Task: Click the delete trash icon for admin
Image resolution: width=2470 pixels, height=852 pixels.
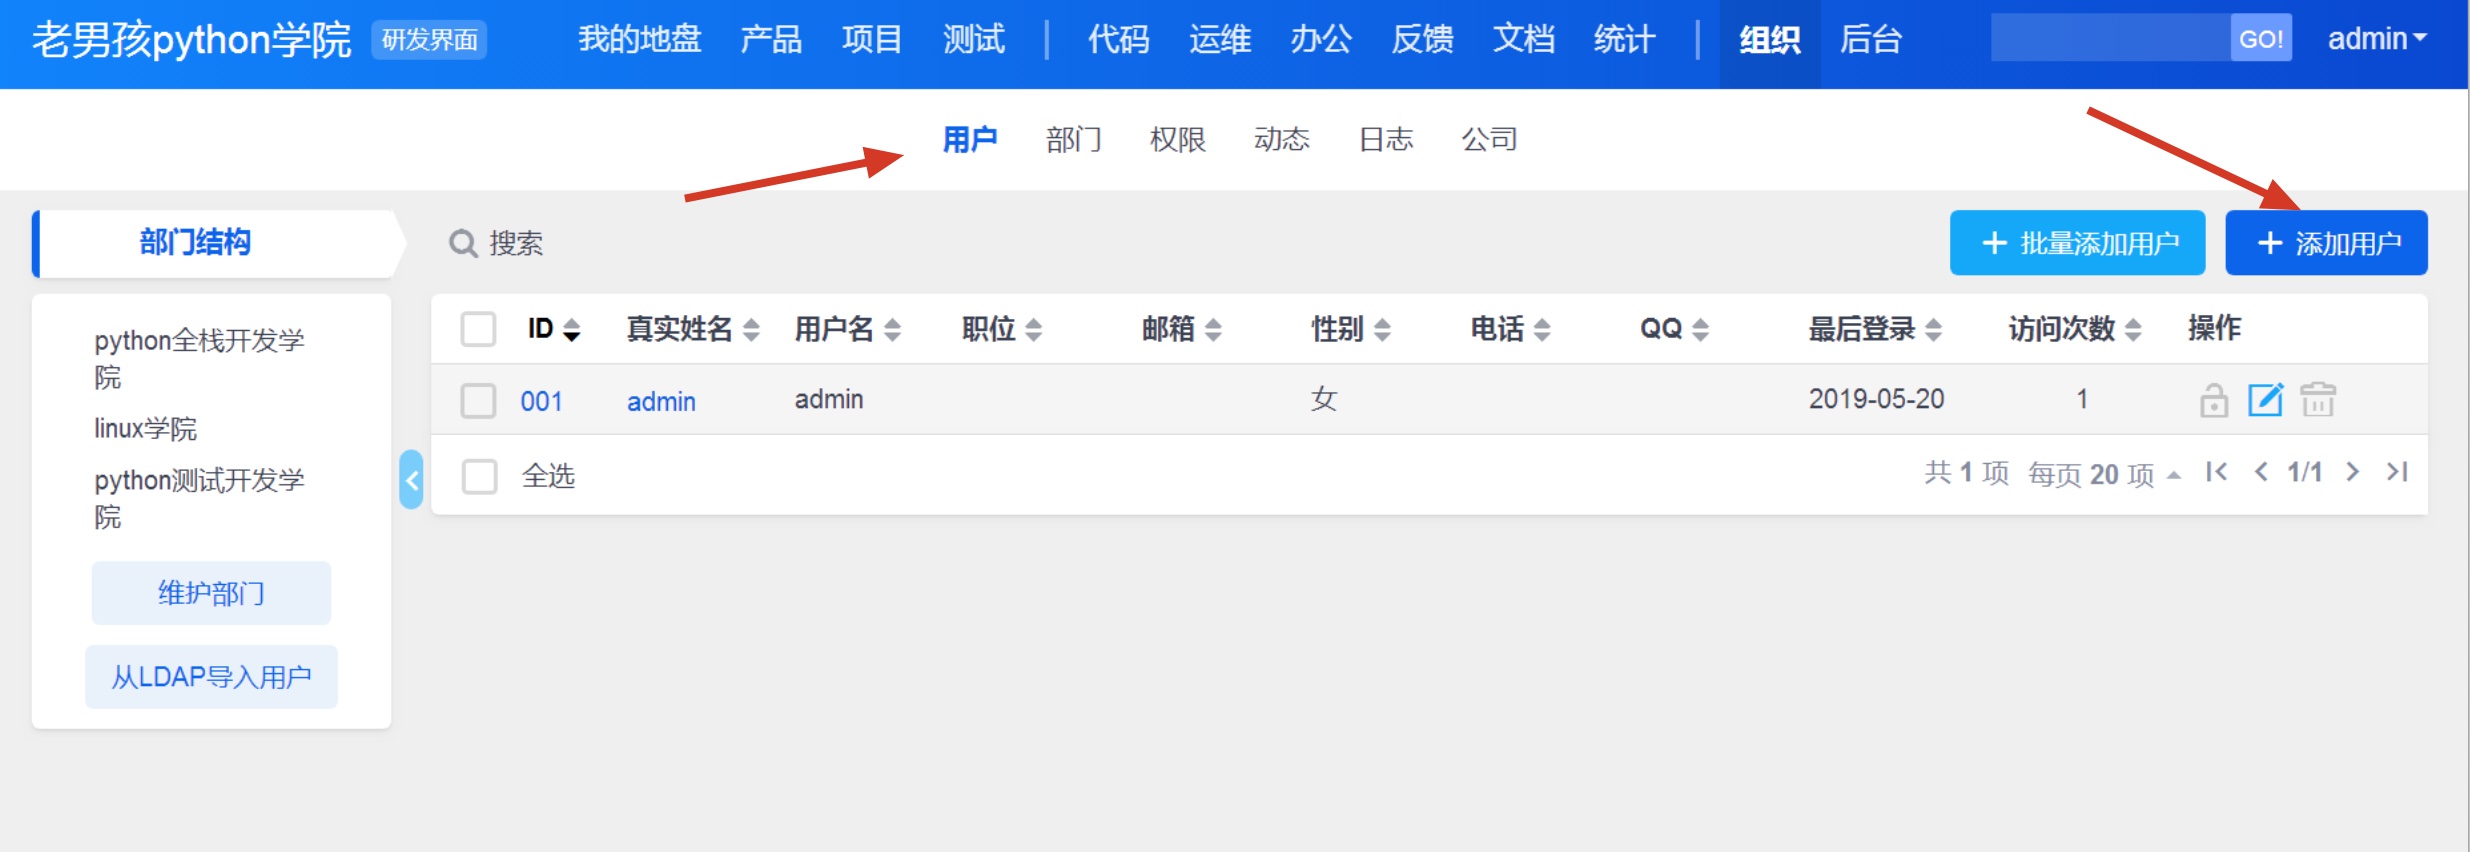Action: (x=2317, y=400)
